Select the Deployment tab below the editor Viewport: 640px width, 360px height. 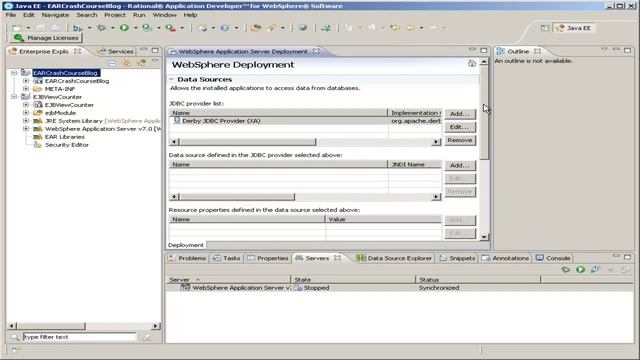[x=186, y=245]
